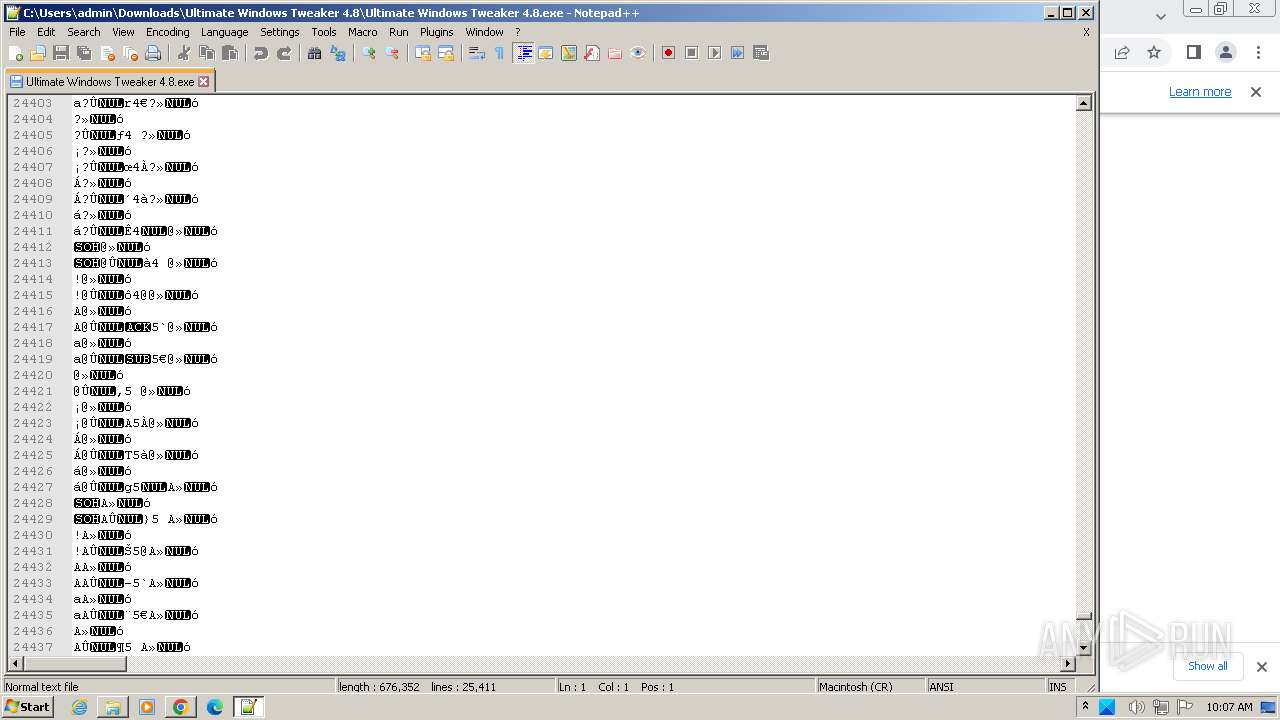Click the INS mode indicator in status bar
This screenshot has height=720, width=1280.
pyautogui.click(x=1058, y=686)
